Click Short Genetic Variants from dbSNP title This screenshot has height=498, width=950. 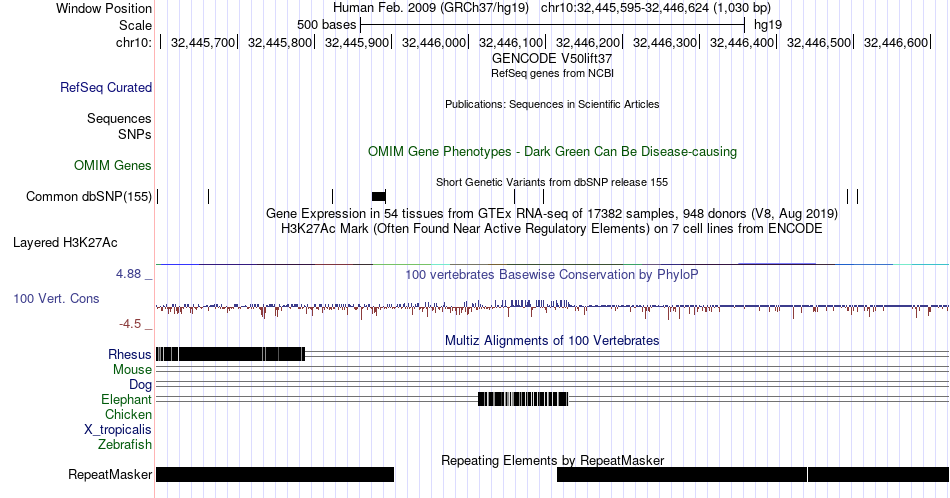[552, 182]
